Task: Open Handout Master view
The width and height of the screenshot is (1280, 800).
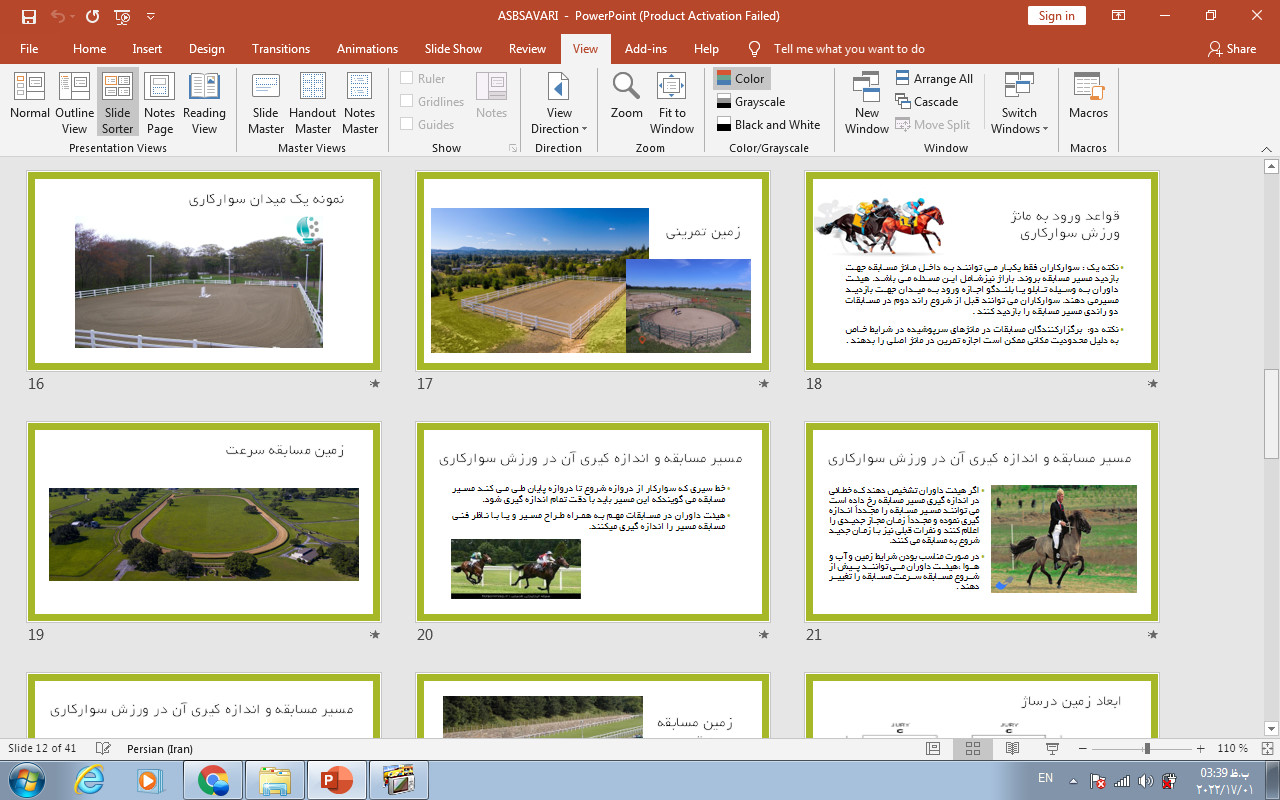Action: pyautogui.click(x=313, y=100)
